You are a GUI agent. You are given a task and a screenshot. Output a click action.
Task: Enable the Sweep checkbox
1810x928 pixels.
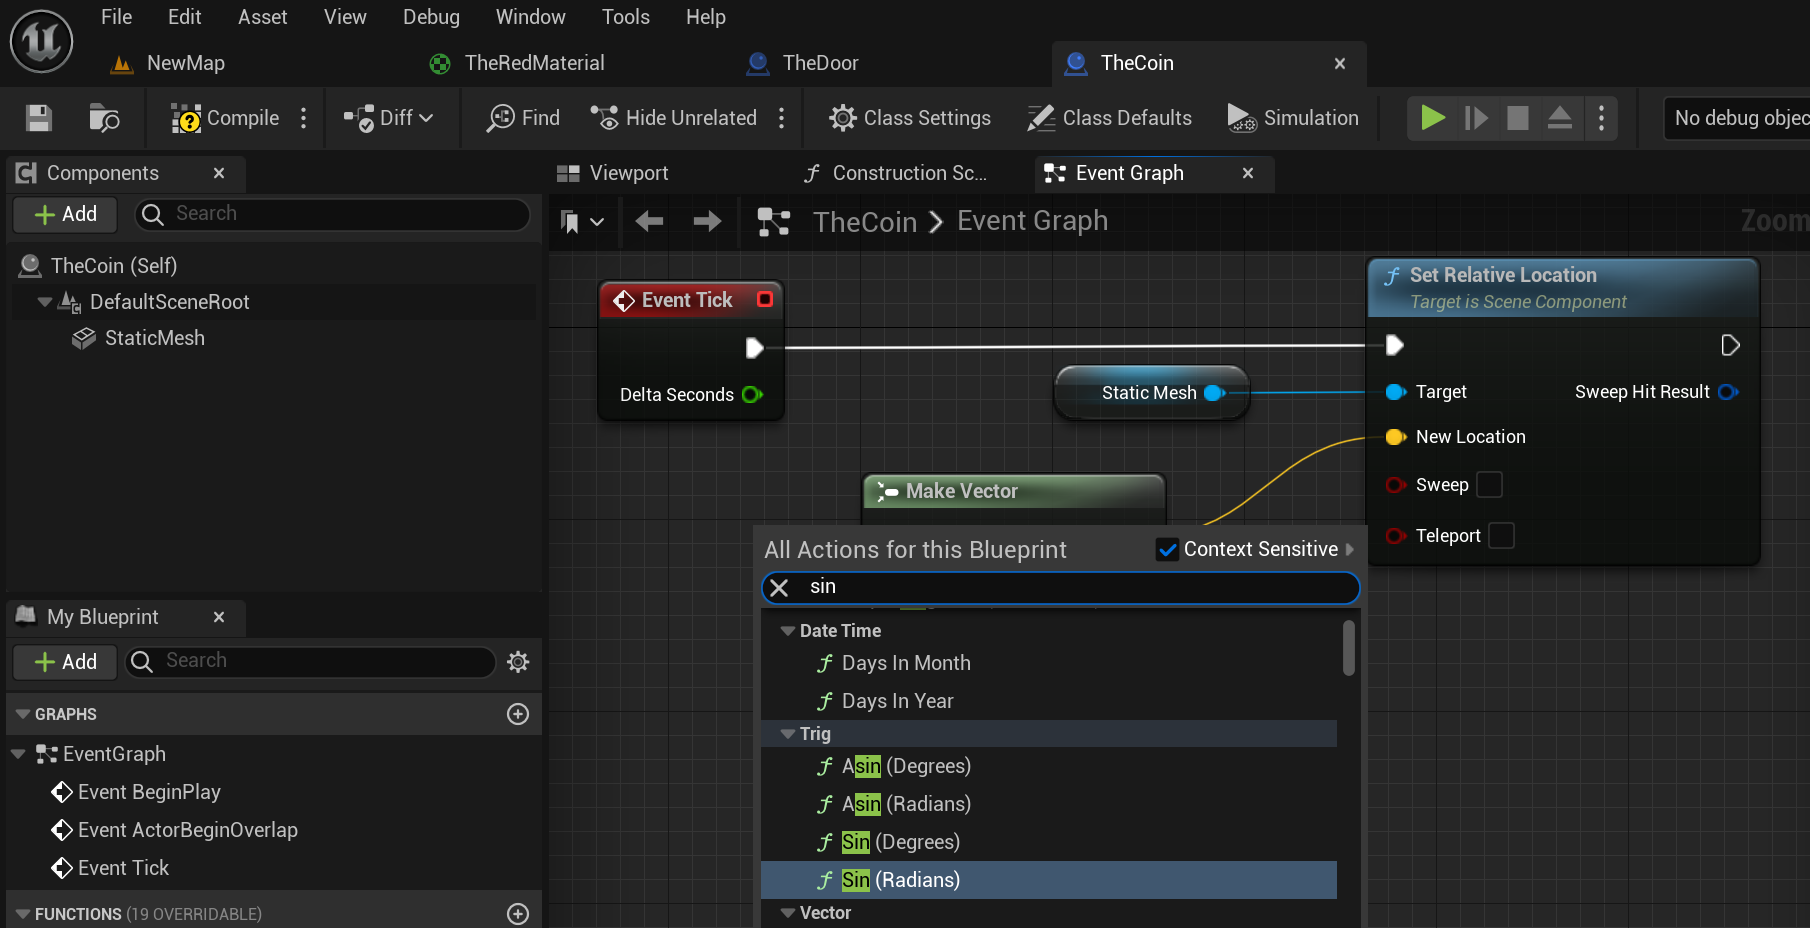pos(1489,485)
